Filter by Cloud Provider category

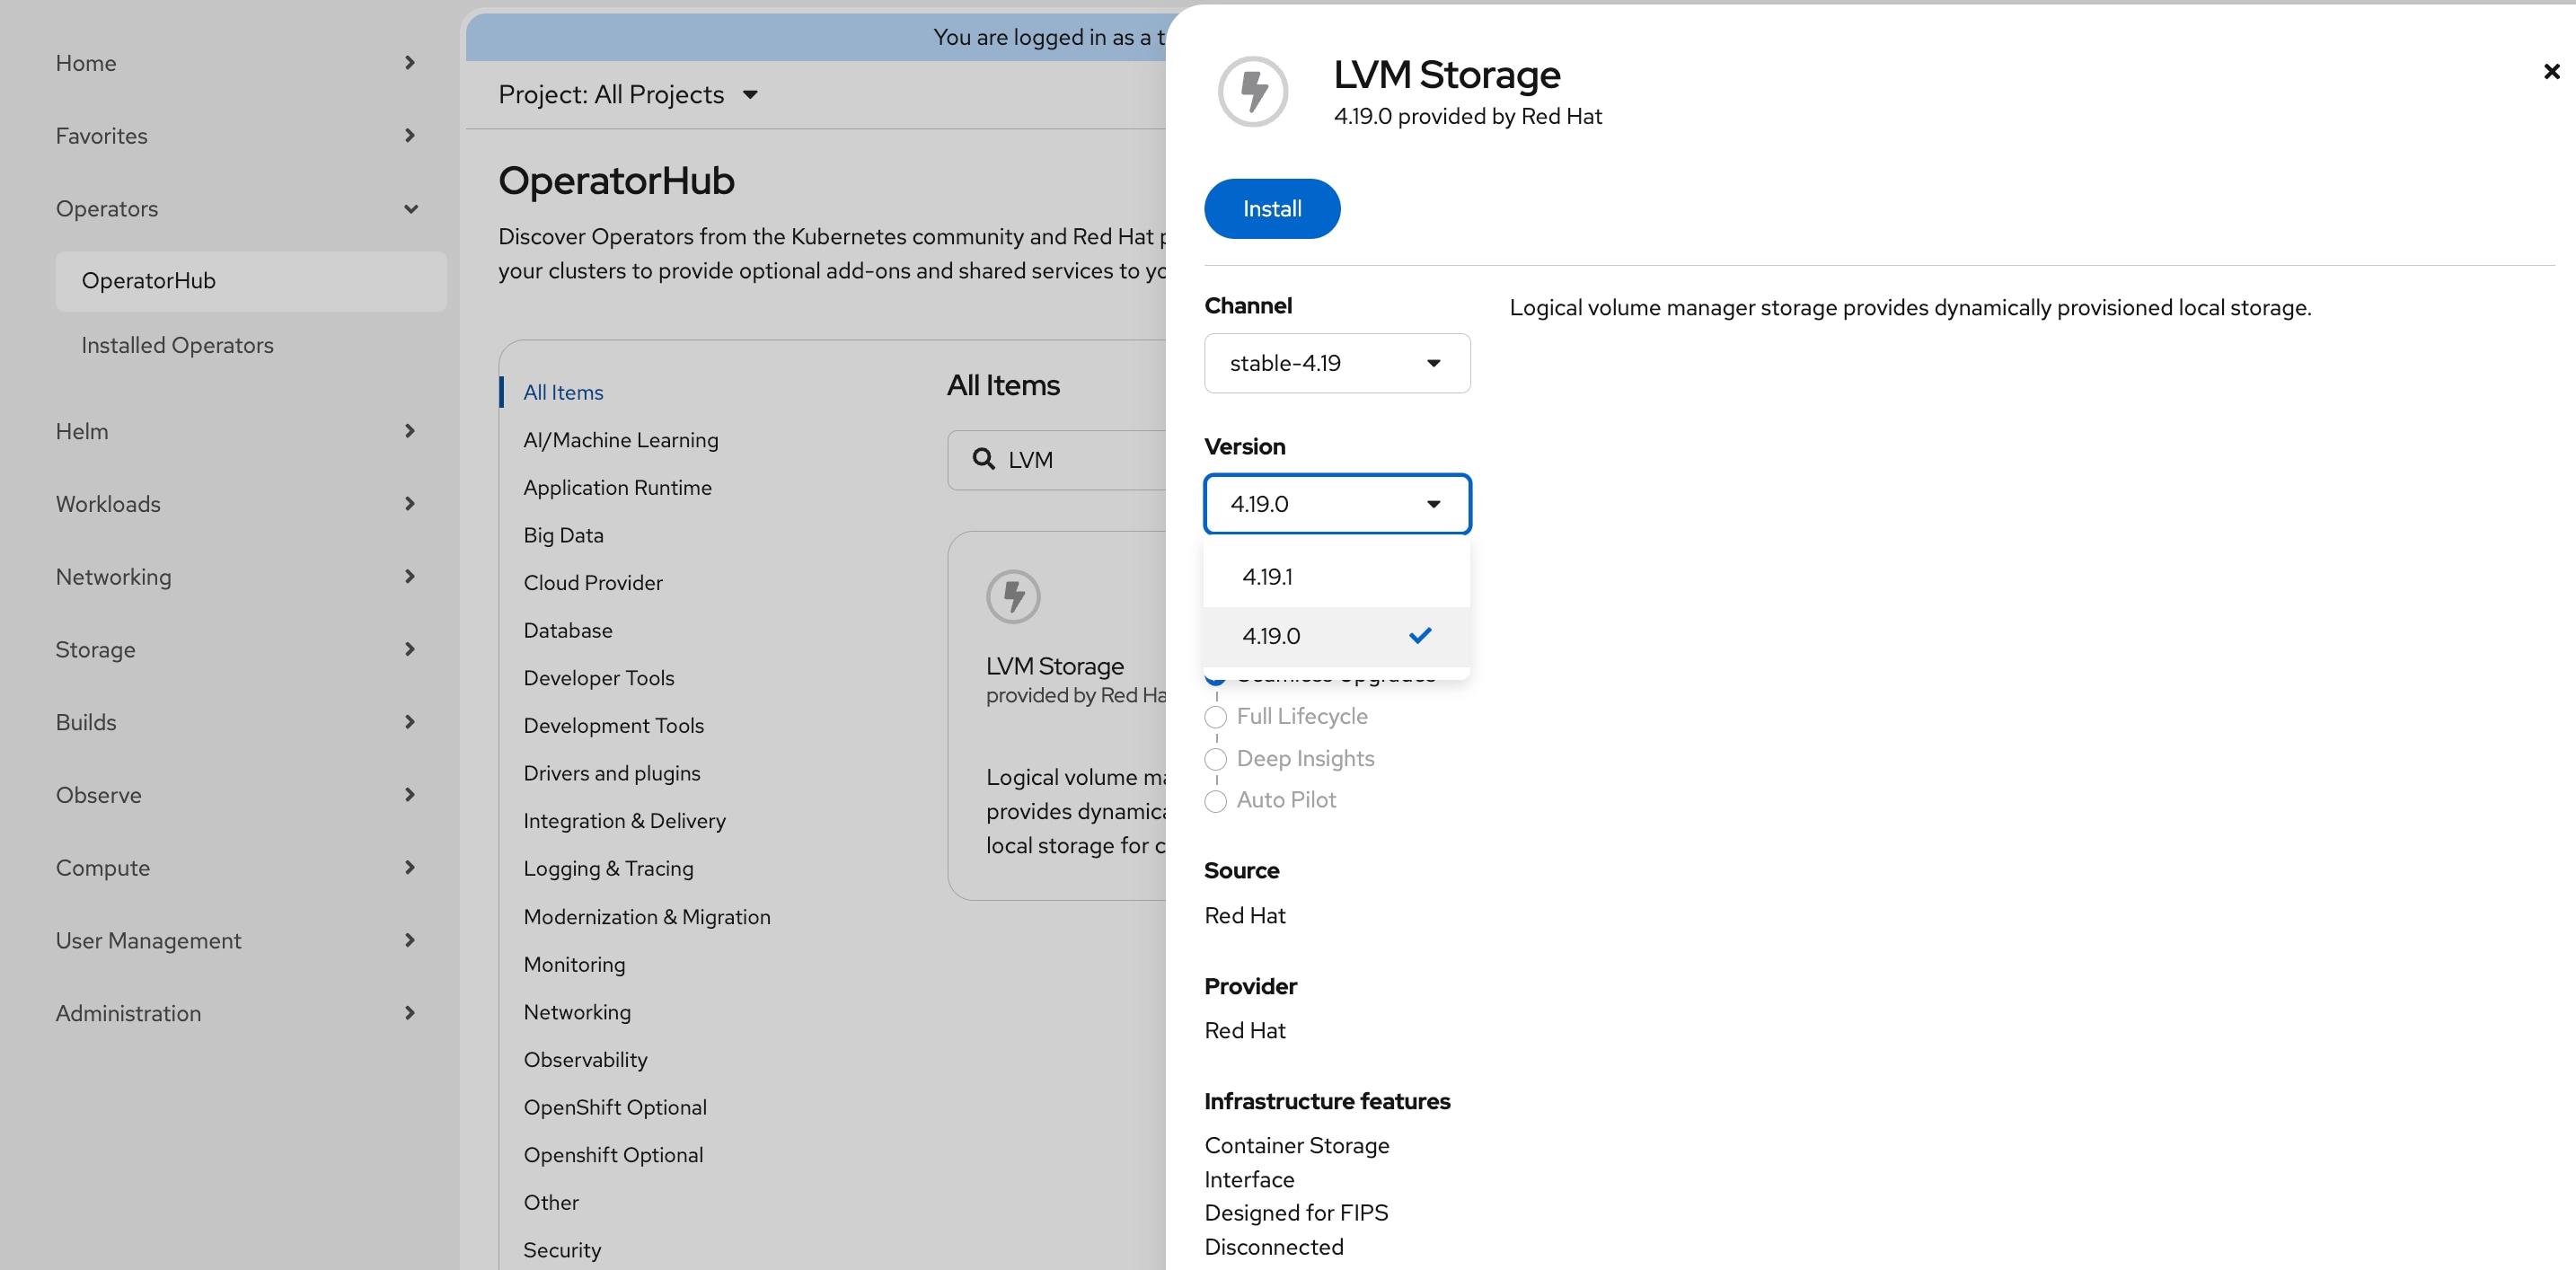[593, 583]
